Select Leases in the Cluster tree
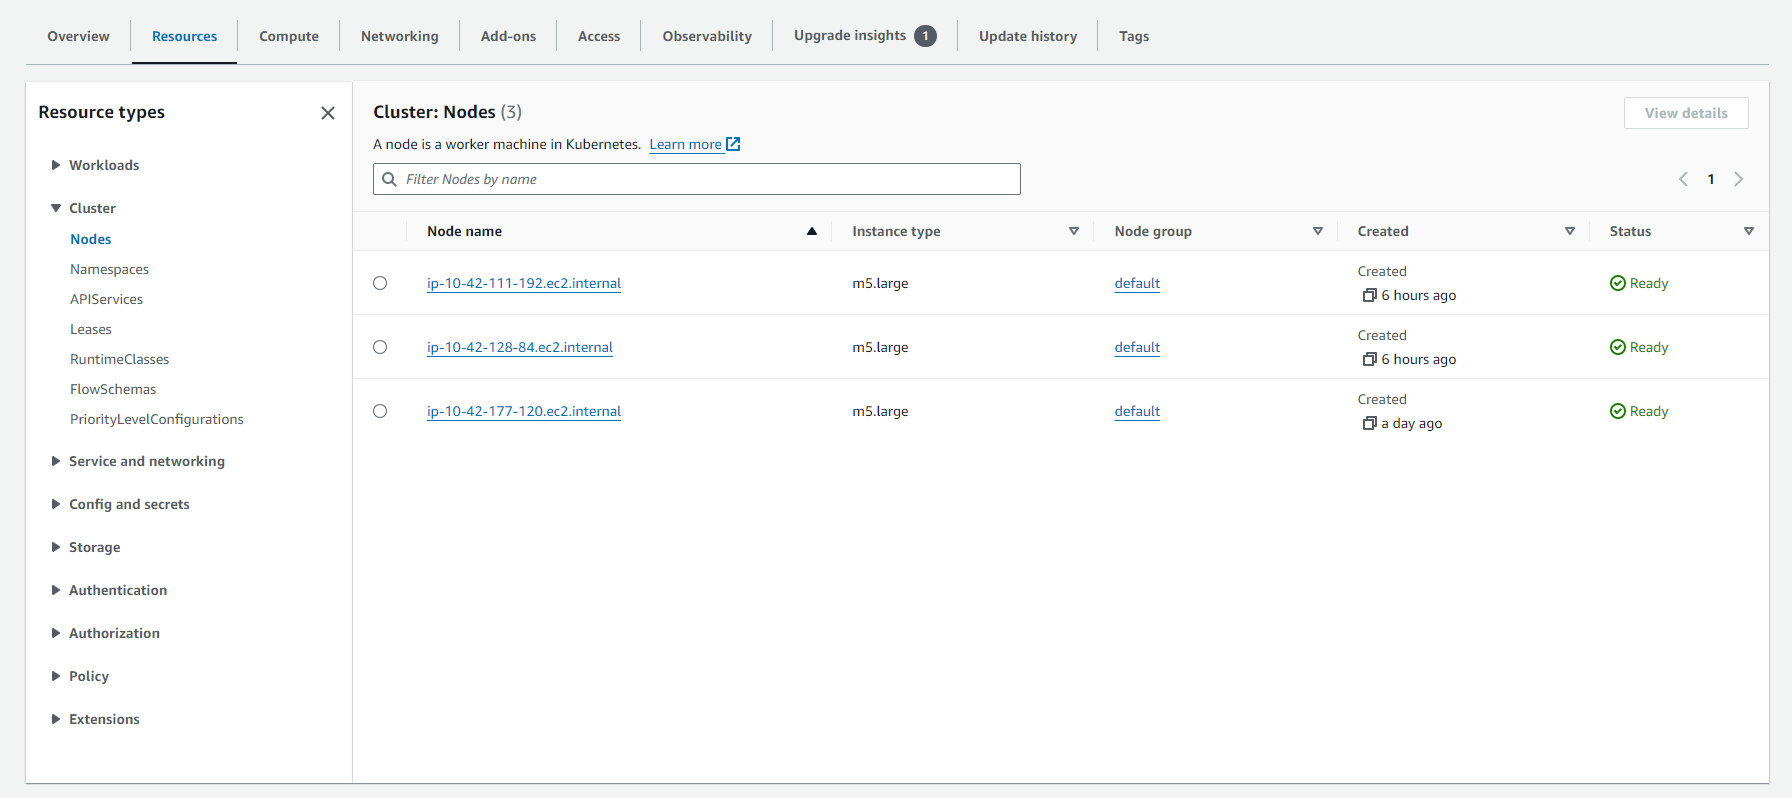This screenshot has width=1792, height=798. [x=90, y=329]
